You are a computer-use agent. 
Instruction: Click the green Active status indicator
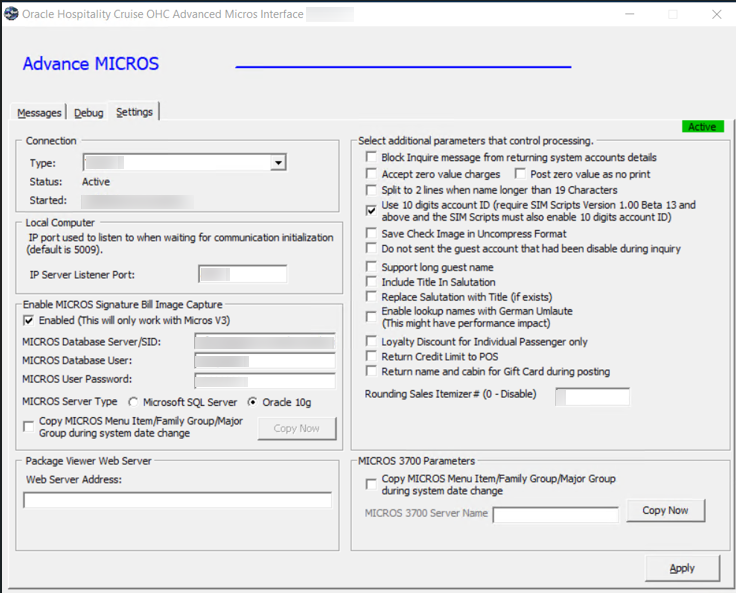coord(703,126)
